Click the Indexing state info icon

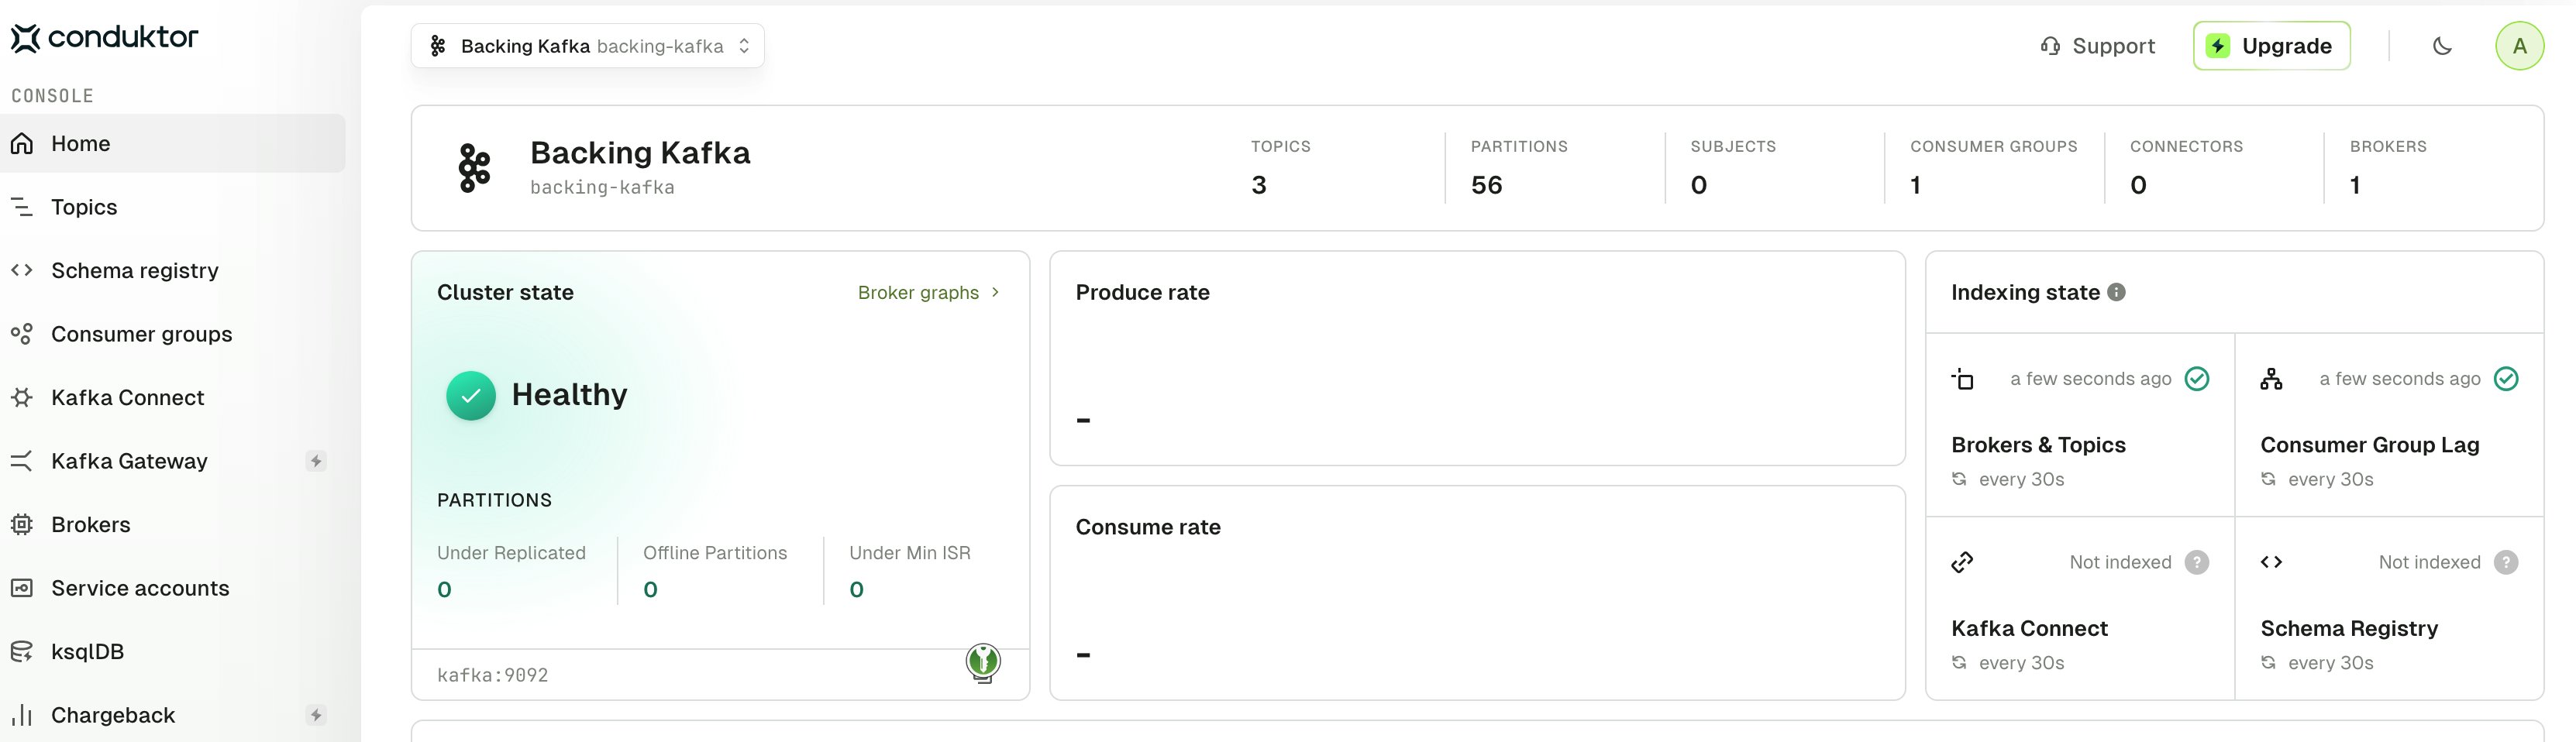[x=2116, y=292]
